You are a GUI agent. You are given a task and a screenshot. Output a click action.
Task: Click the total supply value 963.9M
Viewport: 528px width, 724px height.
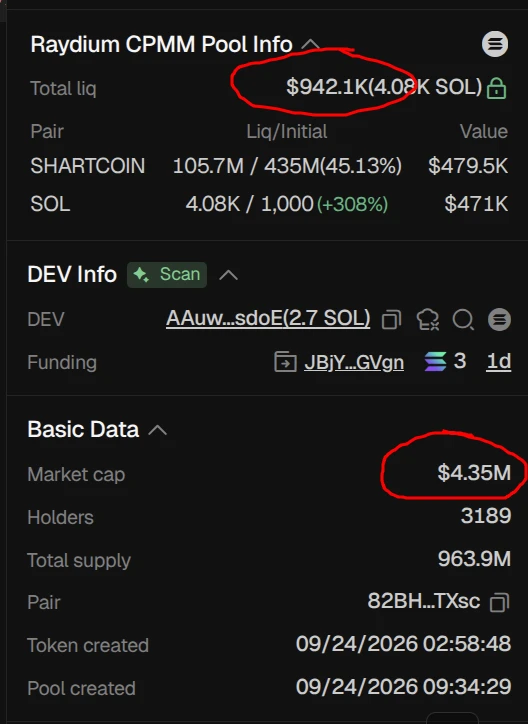point(474,559)
